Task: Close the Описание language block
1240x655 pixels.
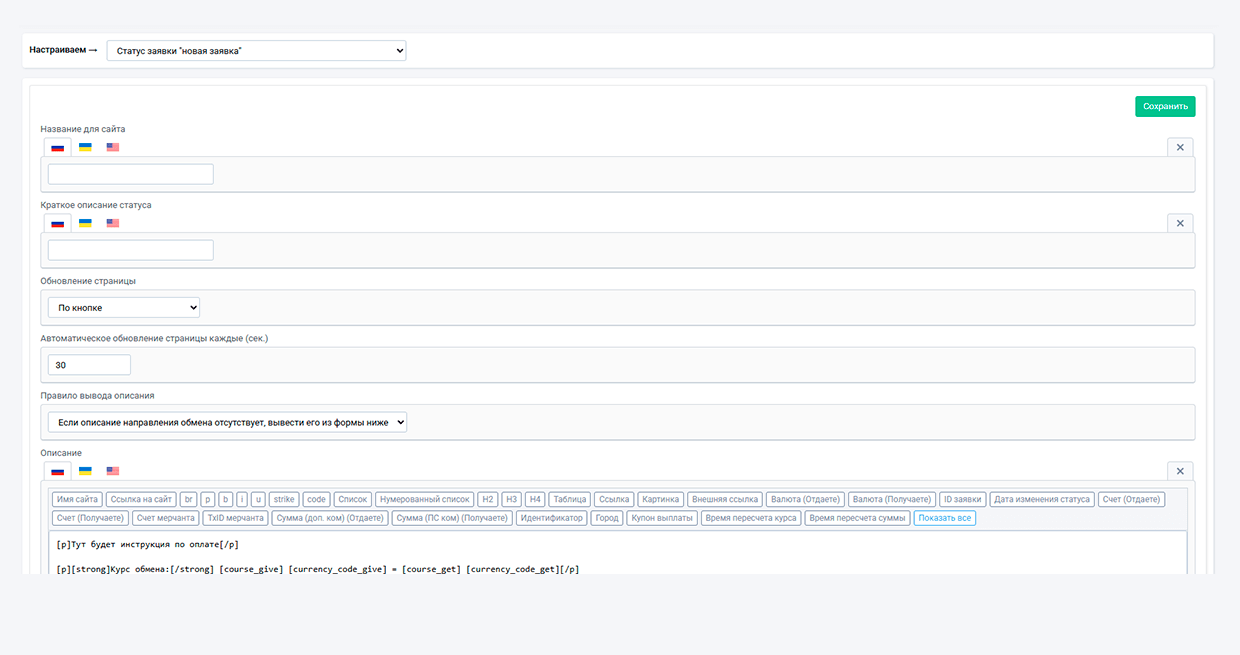Action: pos(1180,471)
